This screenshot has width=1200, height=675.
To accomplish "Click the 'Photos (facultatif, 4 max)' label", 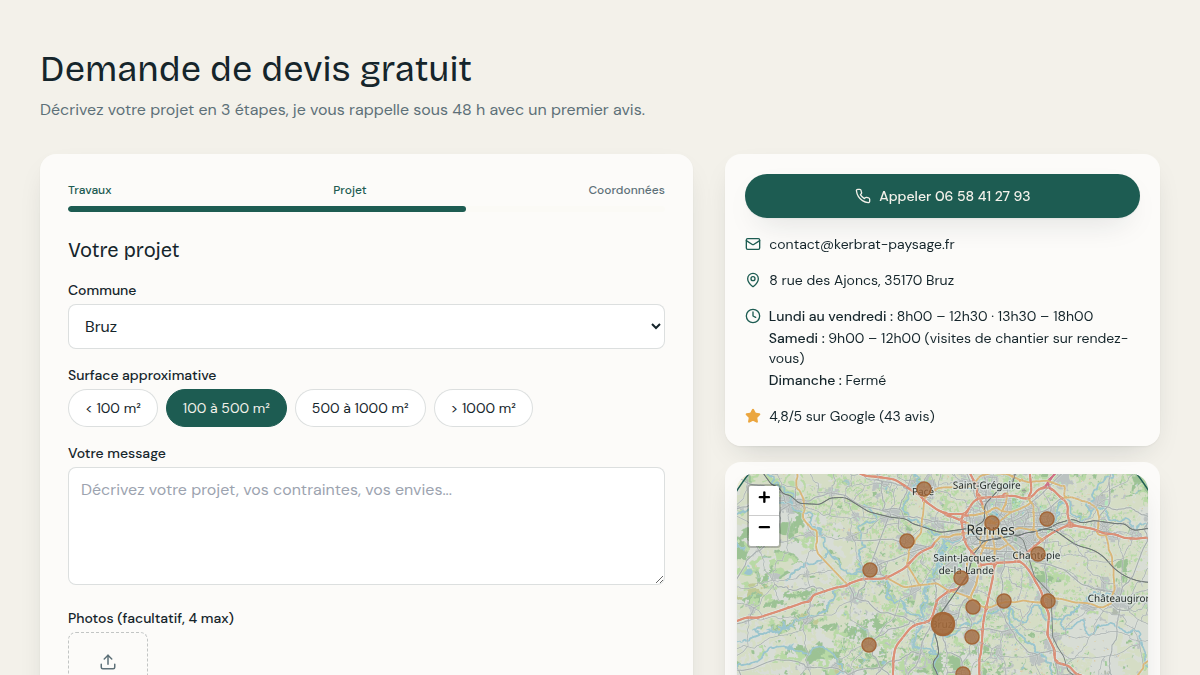I will click(151, 619).
